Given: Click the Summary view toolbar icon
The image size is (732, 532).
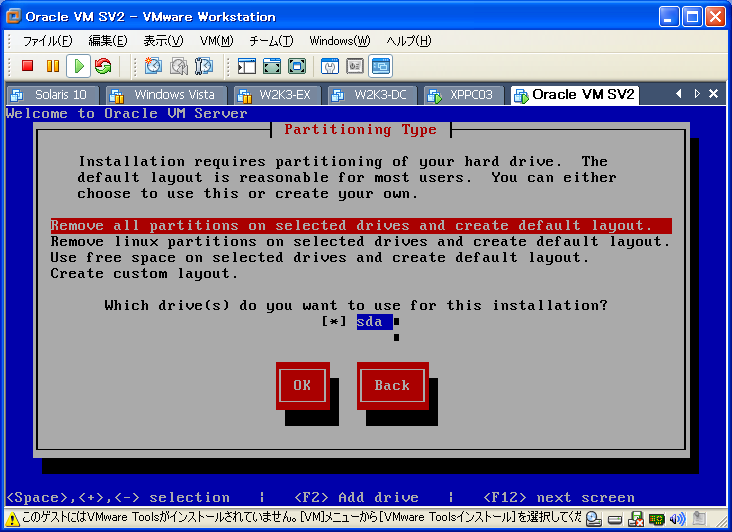Looking at the screenshot, I should [330, 66].
